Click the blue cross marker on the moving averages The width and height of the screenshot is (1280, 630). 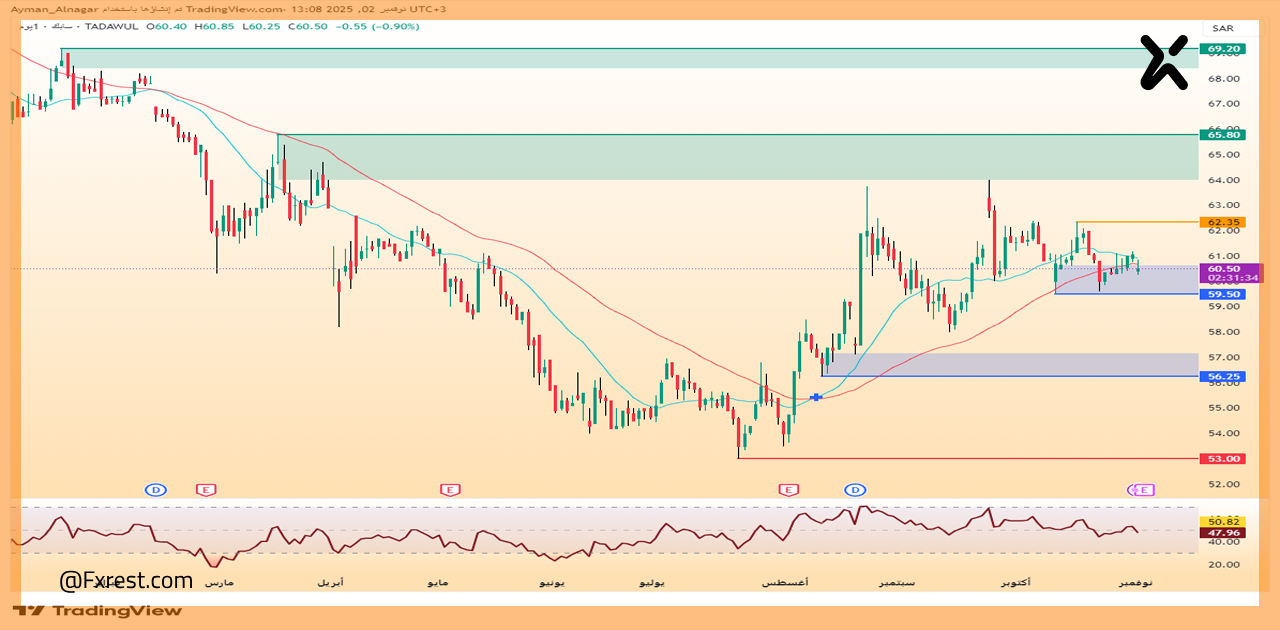click(x=817, y=397)
